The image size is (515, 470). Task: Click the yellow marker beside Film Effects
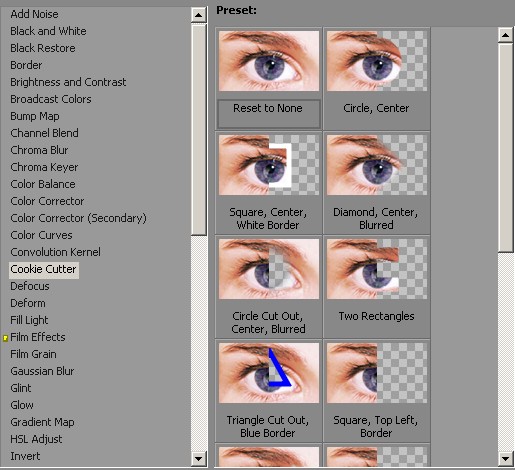pyautogui.click(x=5, y=338)
